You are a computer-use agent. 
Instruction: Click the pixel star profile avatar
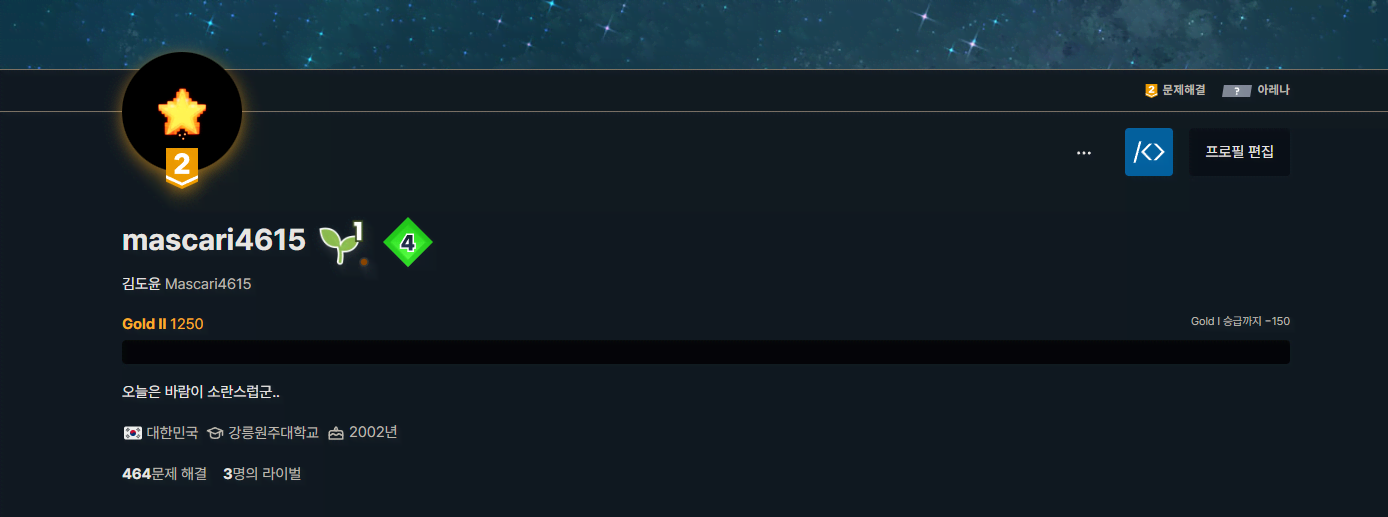(x=182, y=112)
